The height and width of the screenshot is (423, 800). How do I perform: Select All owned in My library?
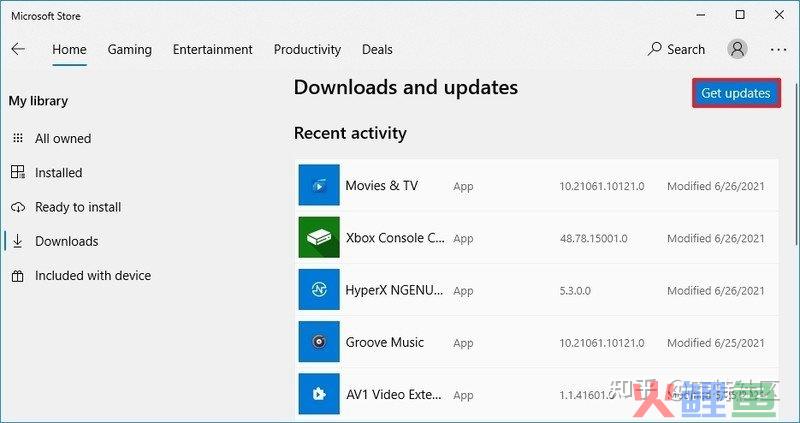63,138
